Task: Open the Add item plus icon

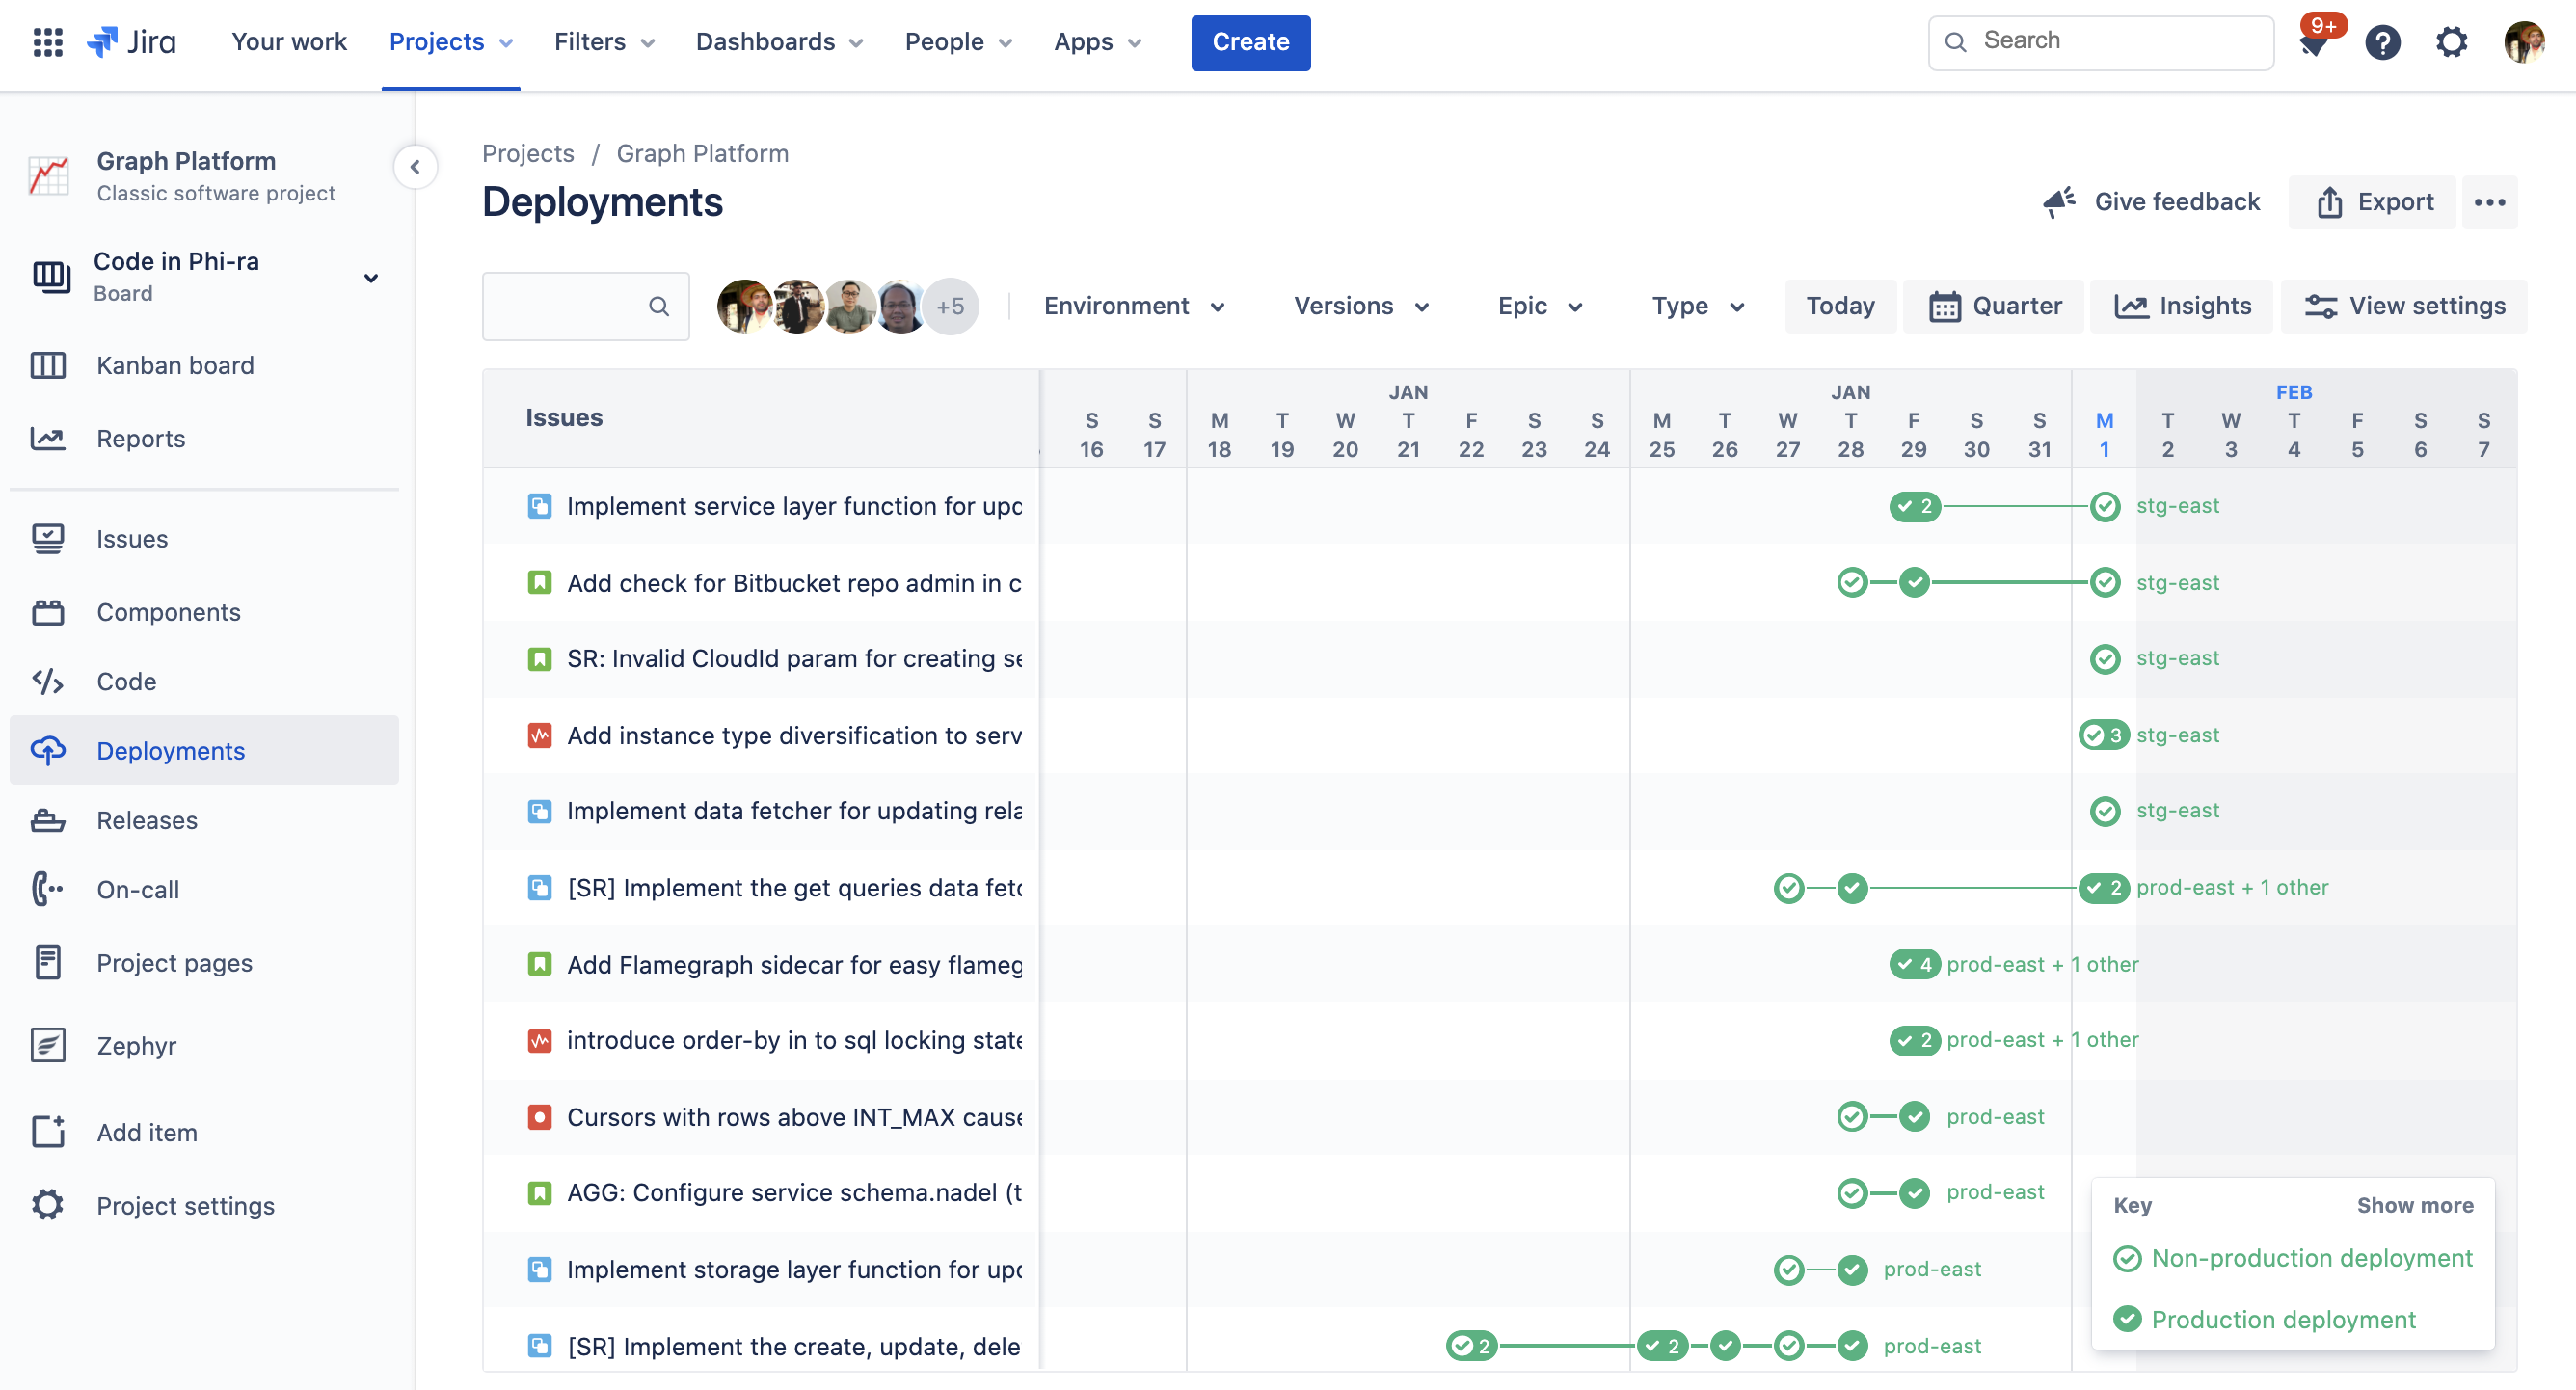Action: coord(48,1131)
